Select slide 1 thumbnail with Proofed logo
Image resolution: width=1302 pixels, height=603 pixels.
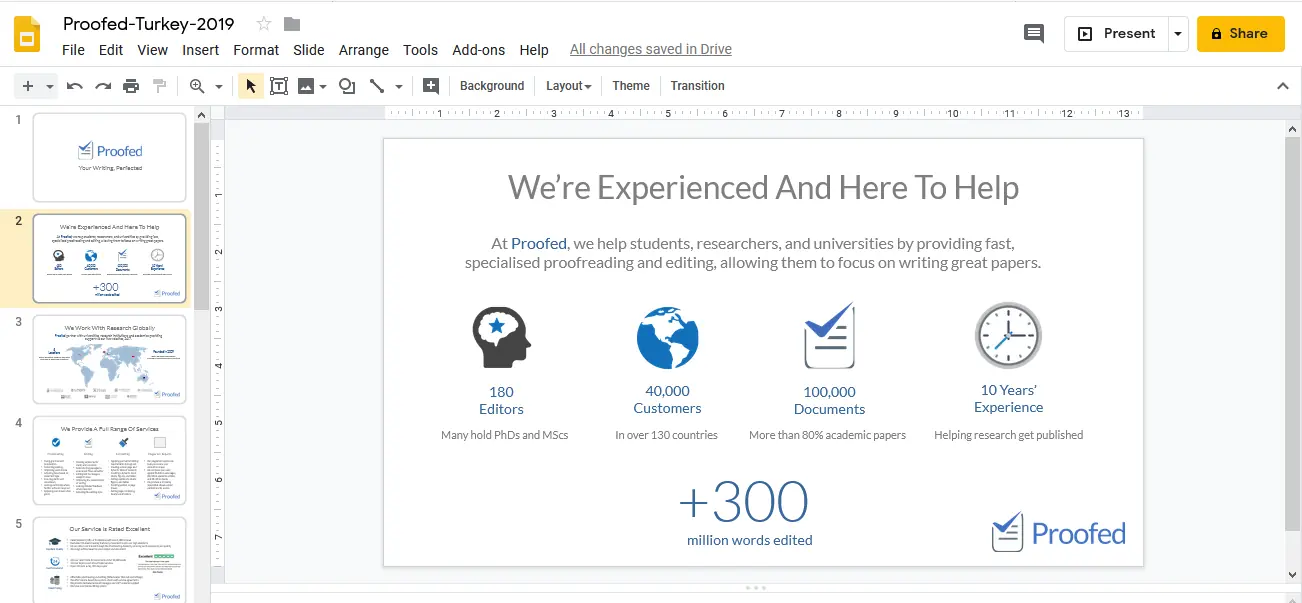coord(110,157)
